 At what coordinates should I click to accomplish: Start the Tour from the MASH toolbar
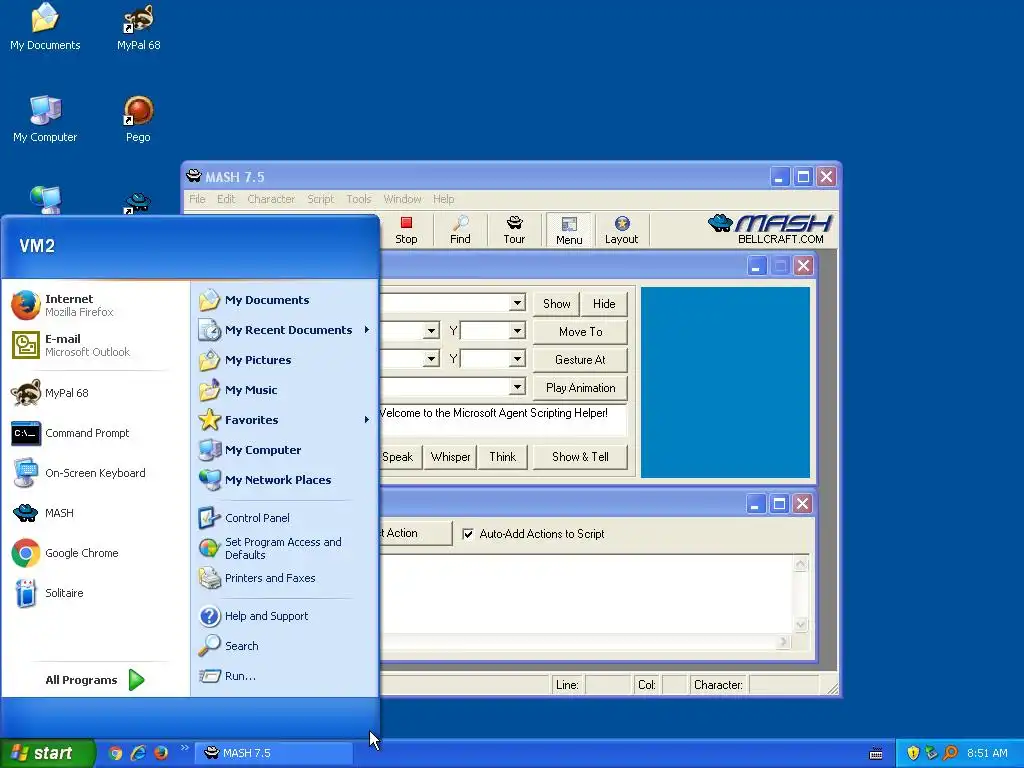coord(514,229)
